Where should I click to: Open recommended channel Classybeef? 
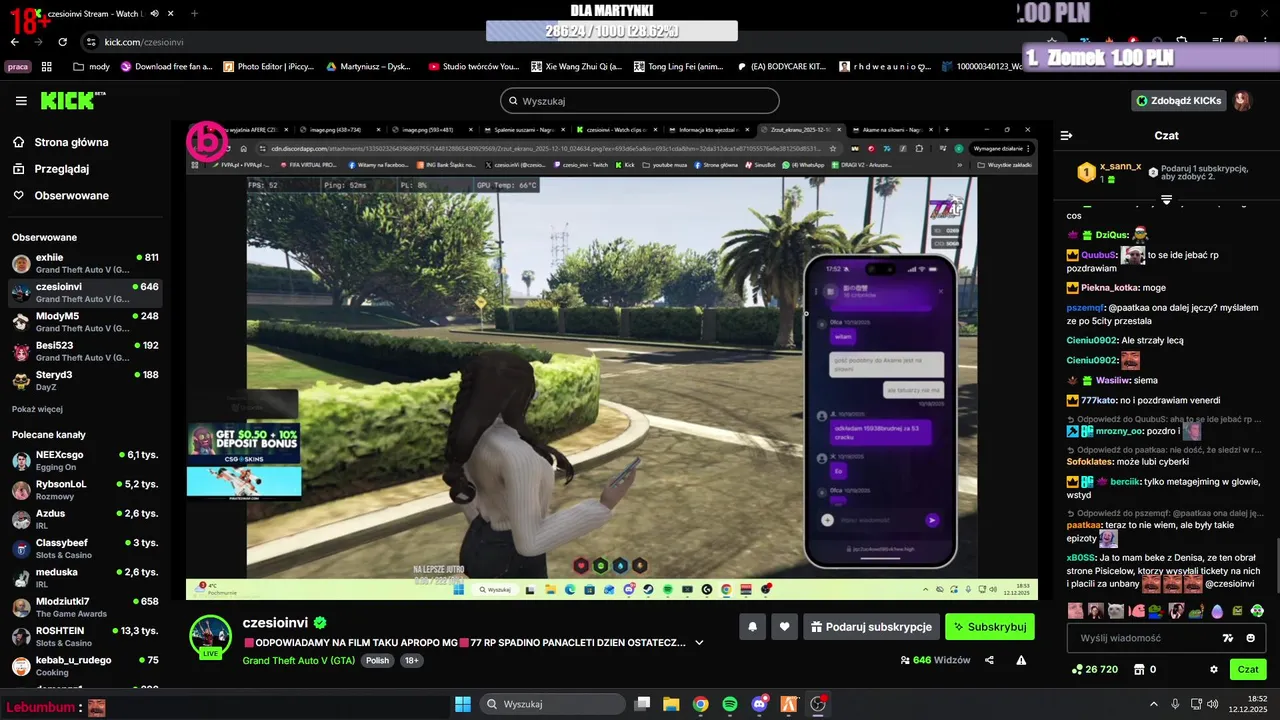(84, 549)
